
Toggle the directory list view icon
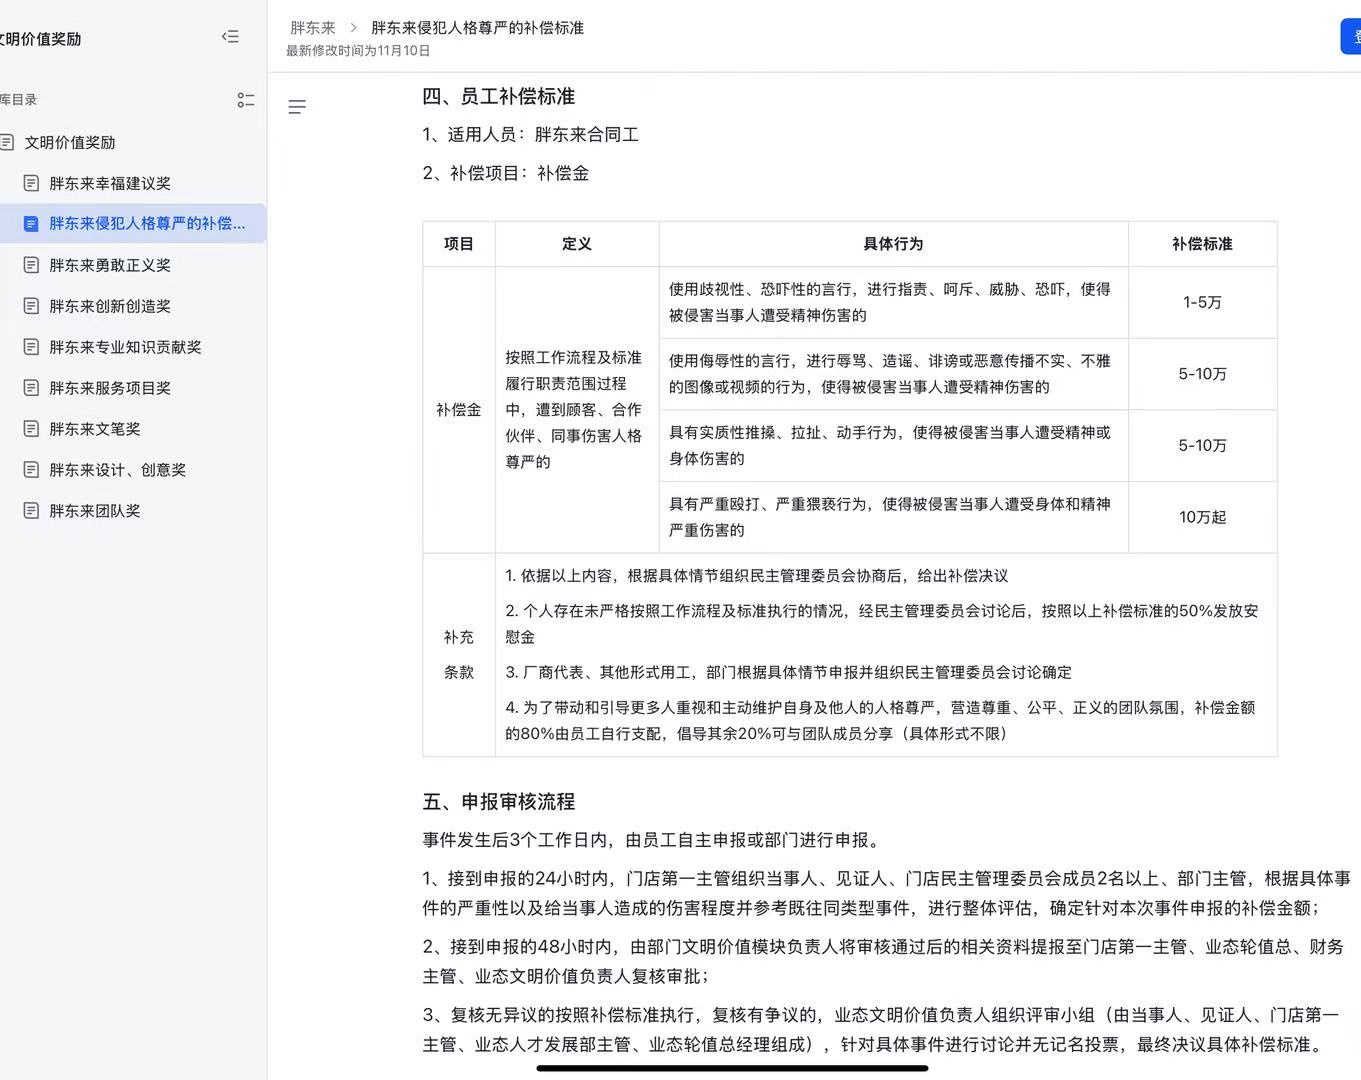pyautogui.click(x=246, y=100)
